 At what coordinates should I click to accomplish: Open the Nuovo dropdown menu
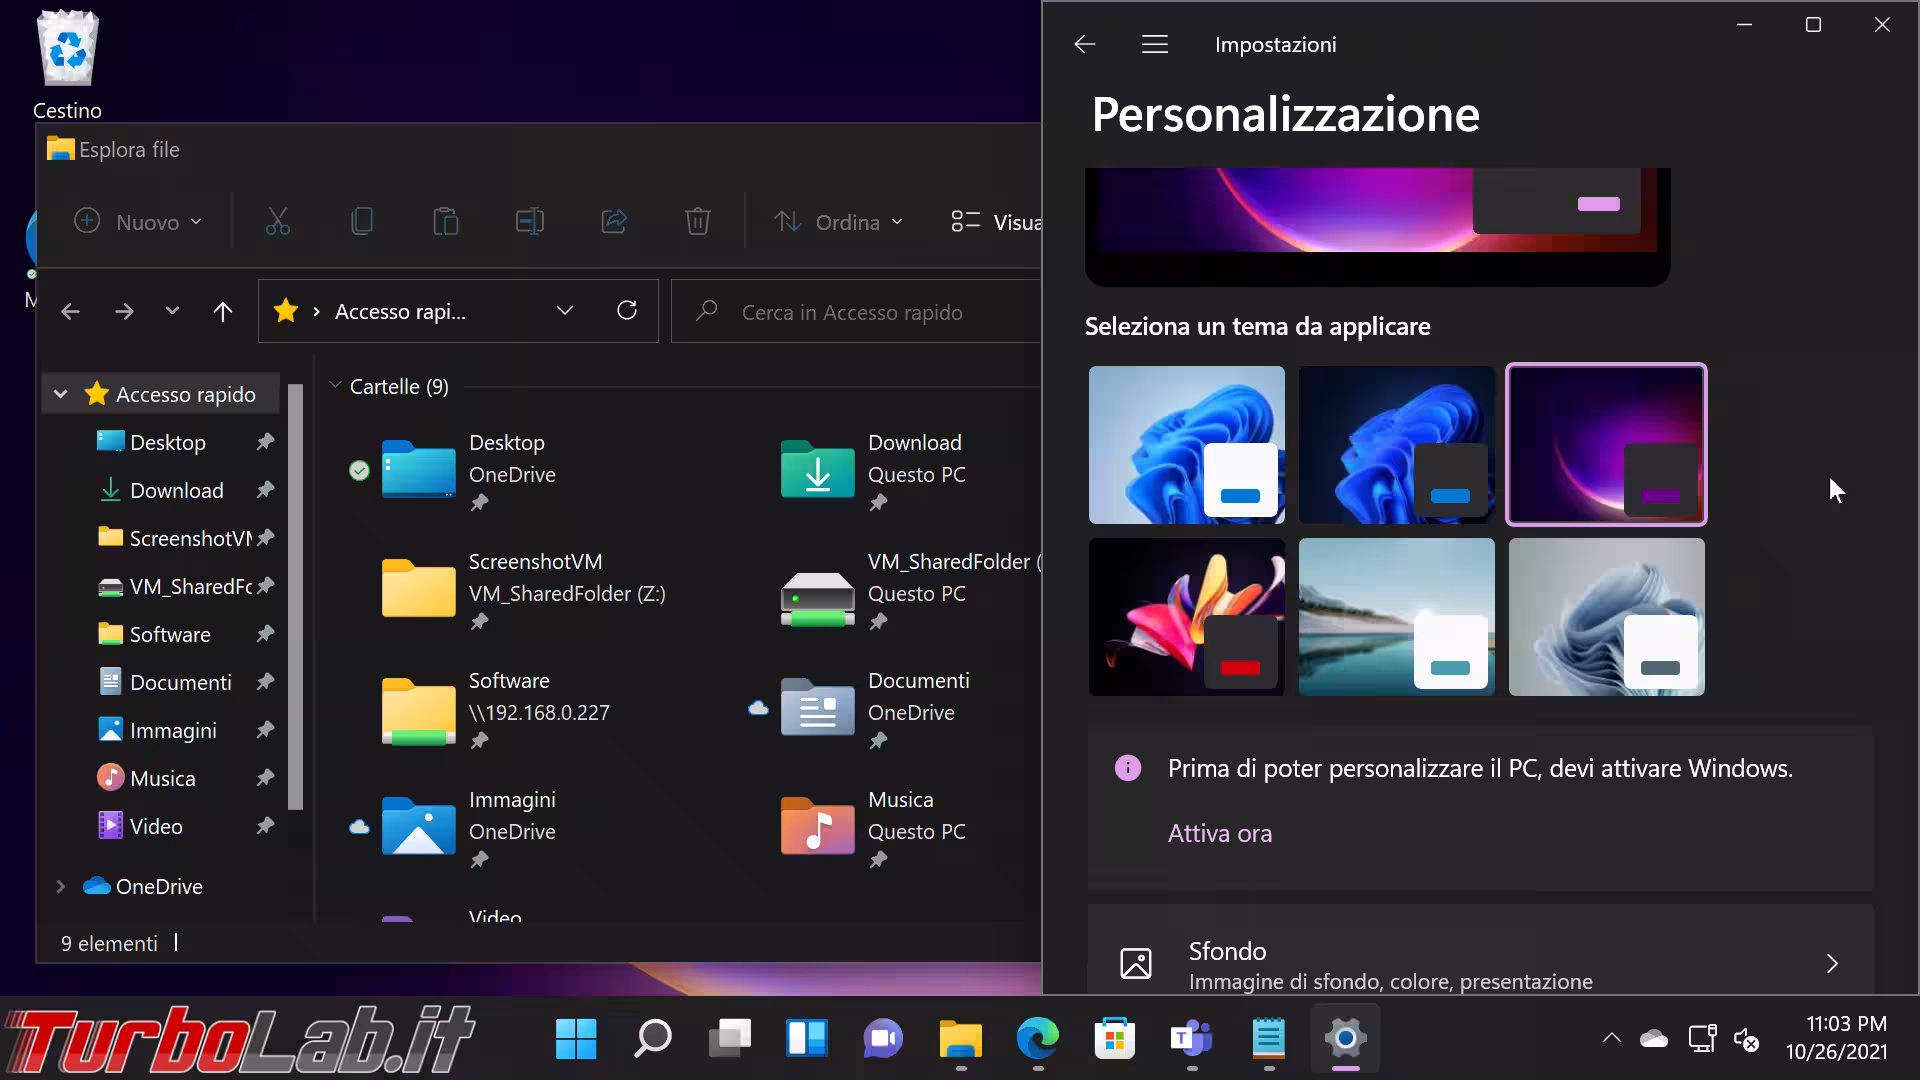(x=138, y=222)
